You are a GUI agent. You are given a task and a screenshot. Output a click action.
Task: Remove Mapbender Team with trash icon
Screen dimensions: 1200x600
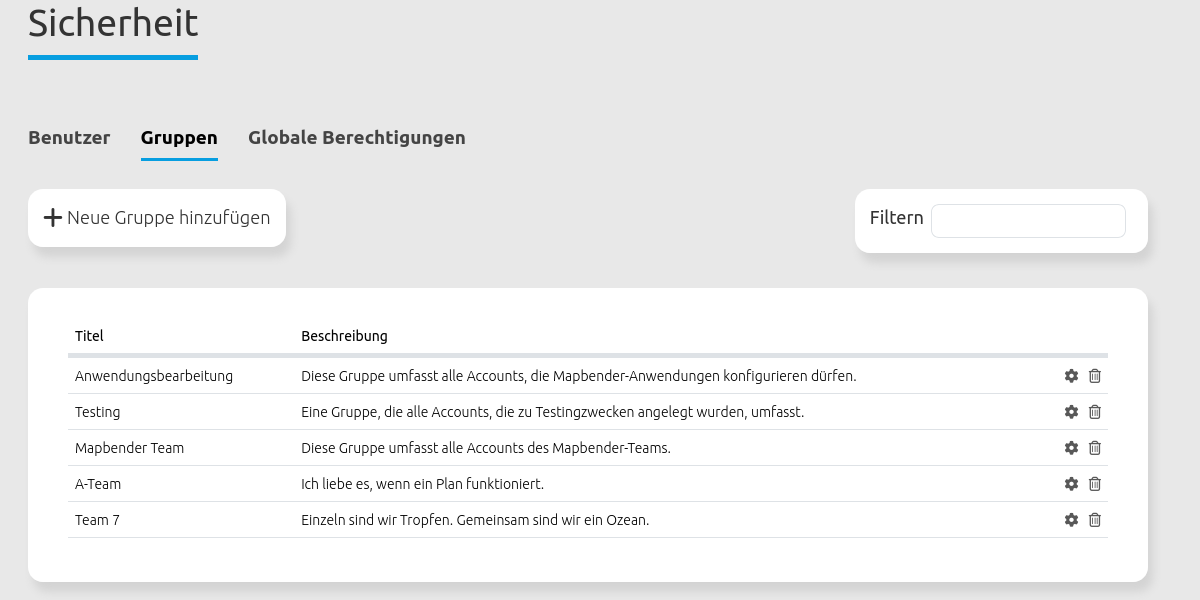point(1095,448)
